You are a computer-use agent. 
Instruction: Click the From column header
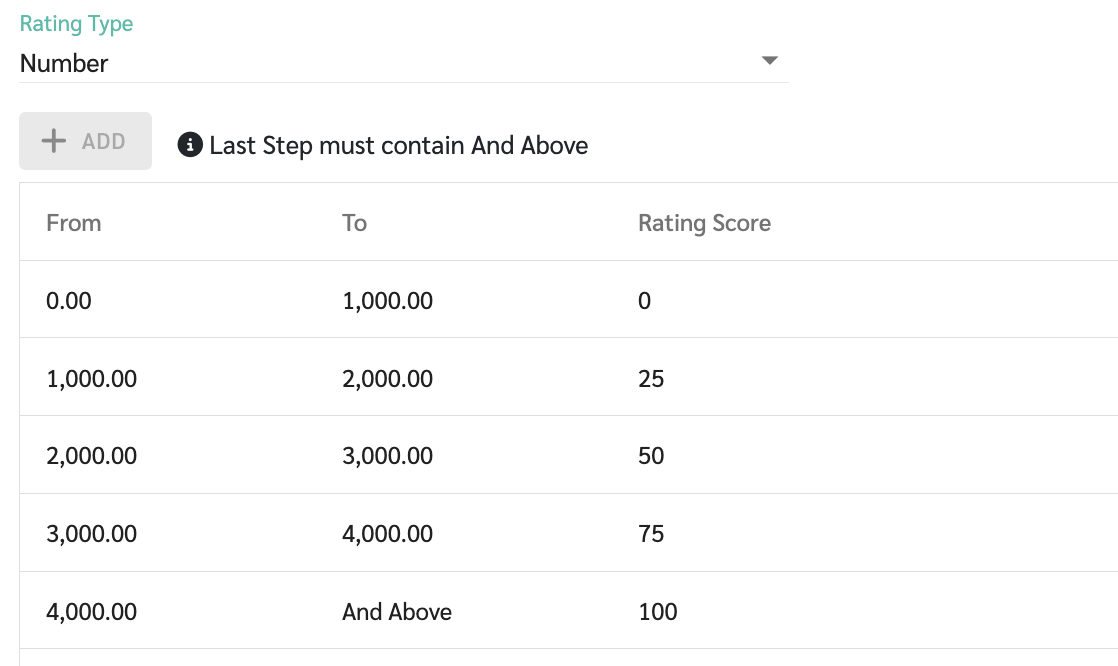tap(73, 223)
